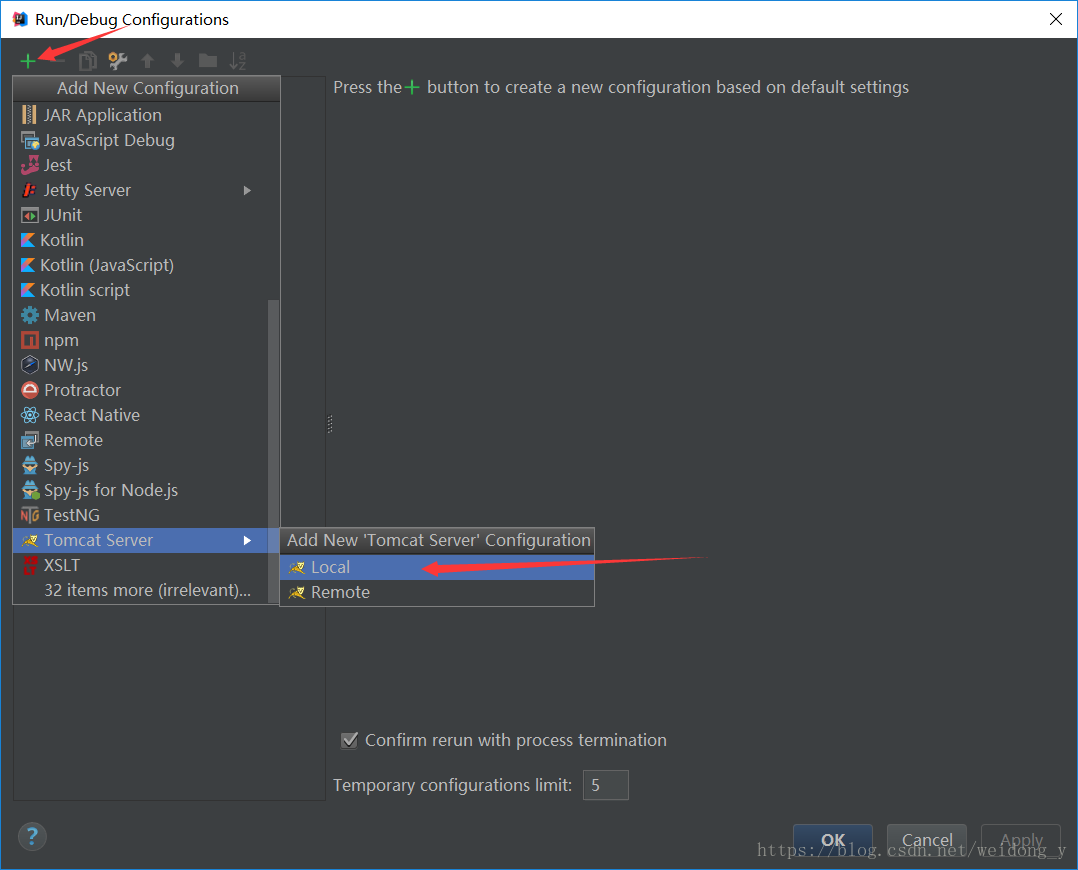Click the Temporary configurations limit label
Viewport: 1078px width, 870px height.
[452, 785]
